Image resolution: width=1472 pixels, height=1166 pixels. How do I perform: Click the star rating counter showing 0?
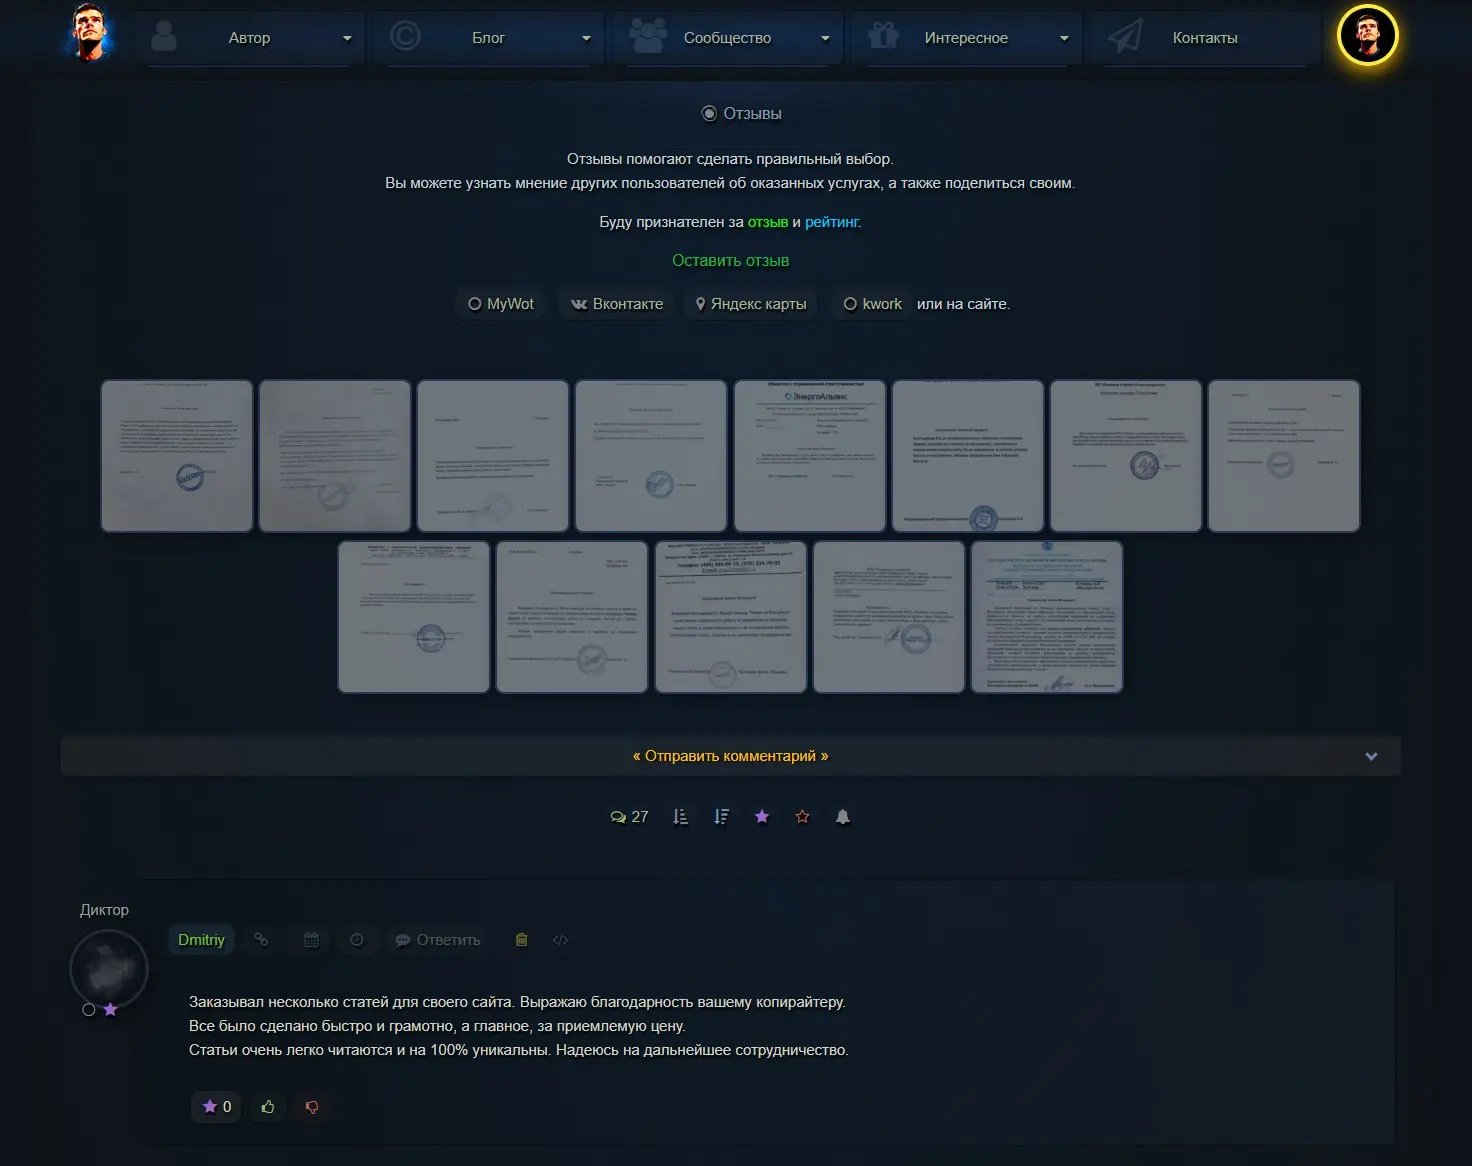click(x=216, y=1107)
